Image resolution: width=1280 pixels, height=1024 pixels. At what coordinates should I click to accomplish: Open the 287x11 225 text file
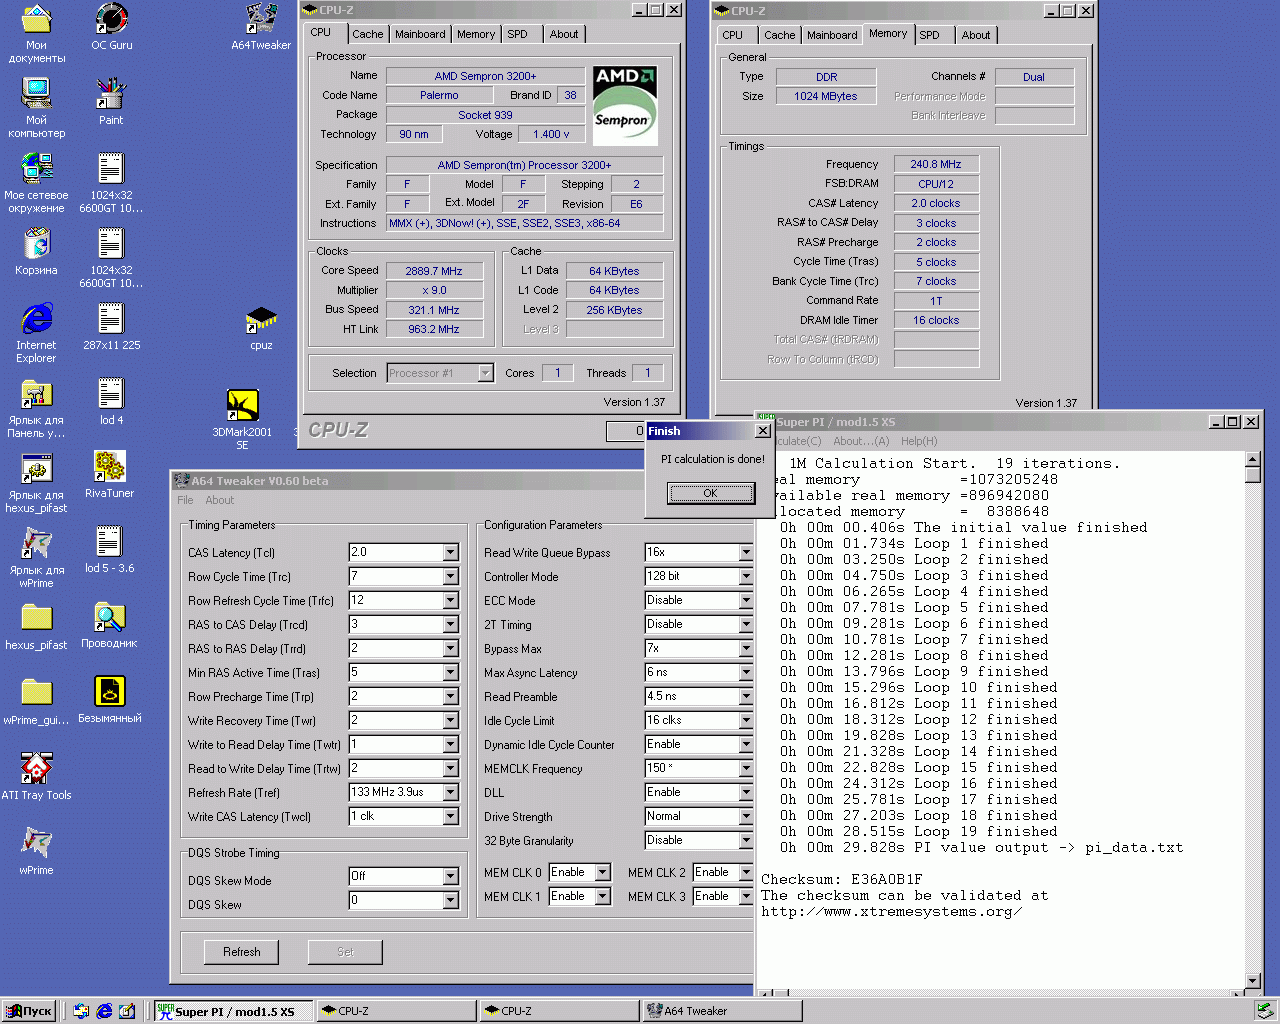click(111, 326)
